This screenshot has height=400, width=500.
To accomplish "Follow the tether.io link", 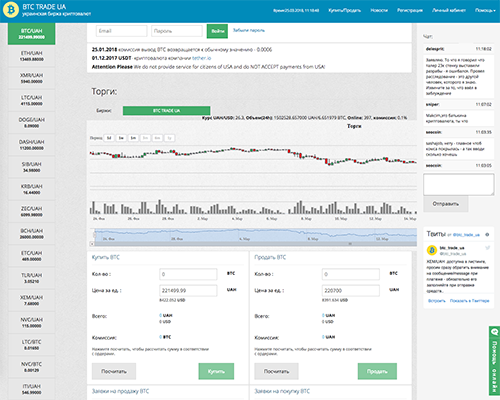I will point(202,58).
